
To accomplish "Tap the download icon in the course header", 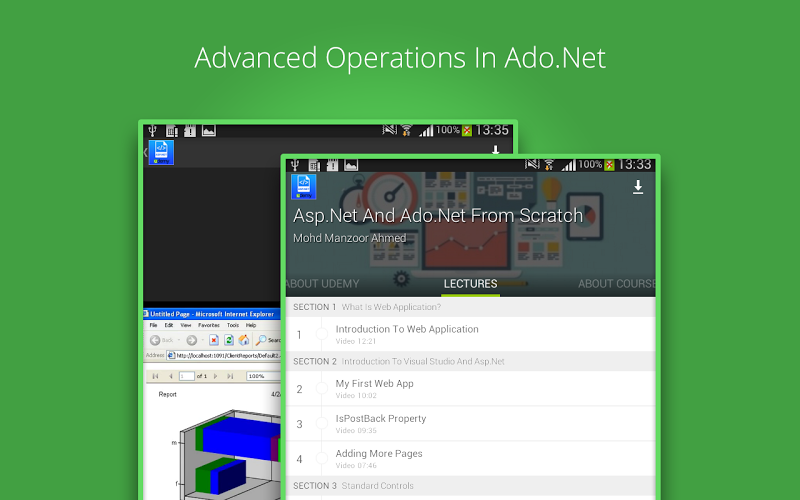I will tap(638, 187).
